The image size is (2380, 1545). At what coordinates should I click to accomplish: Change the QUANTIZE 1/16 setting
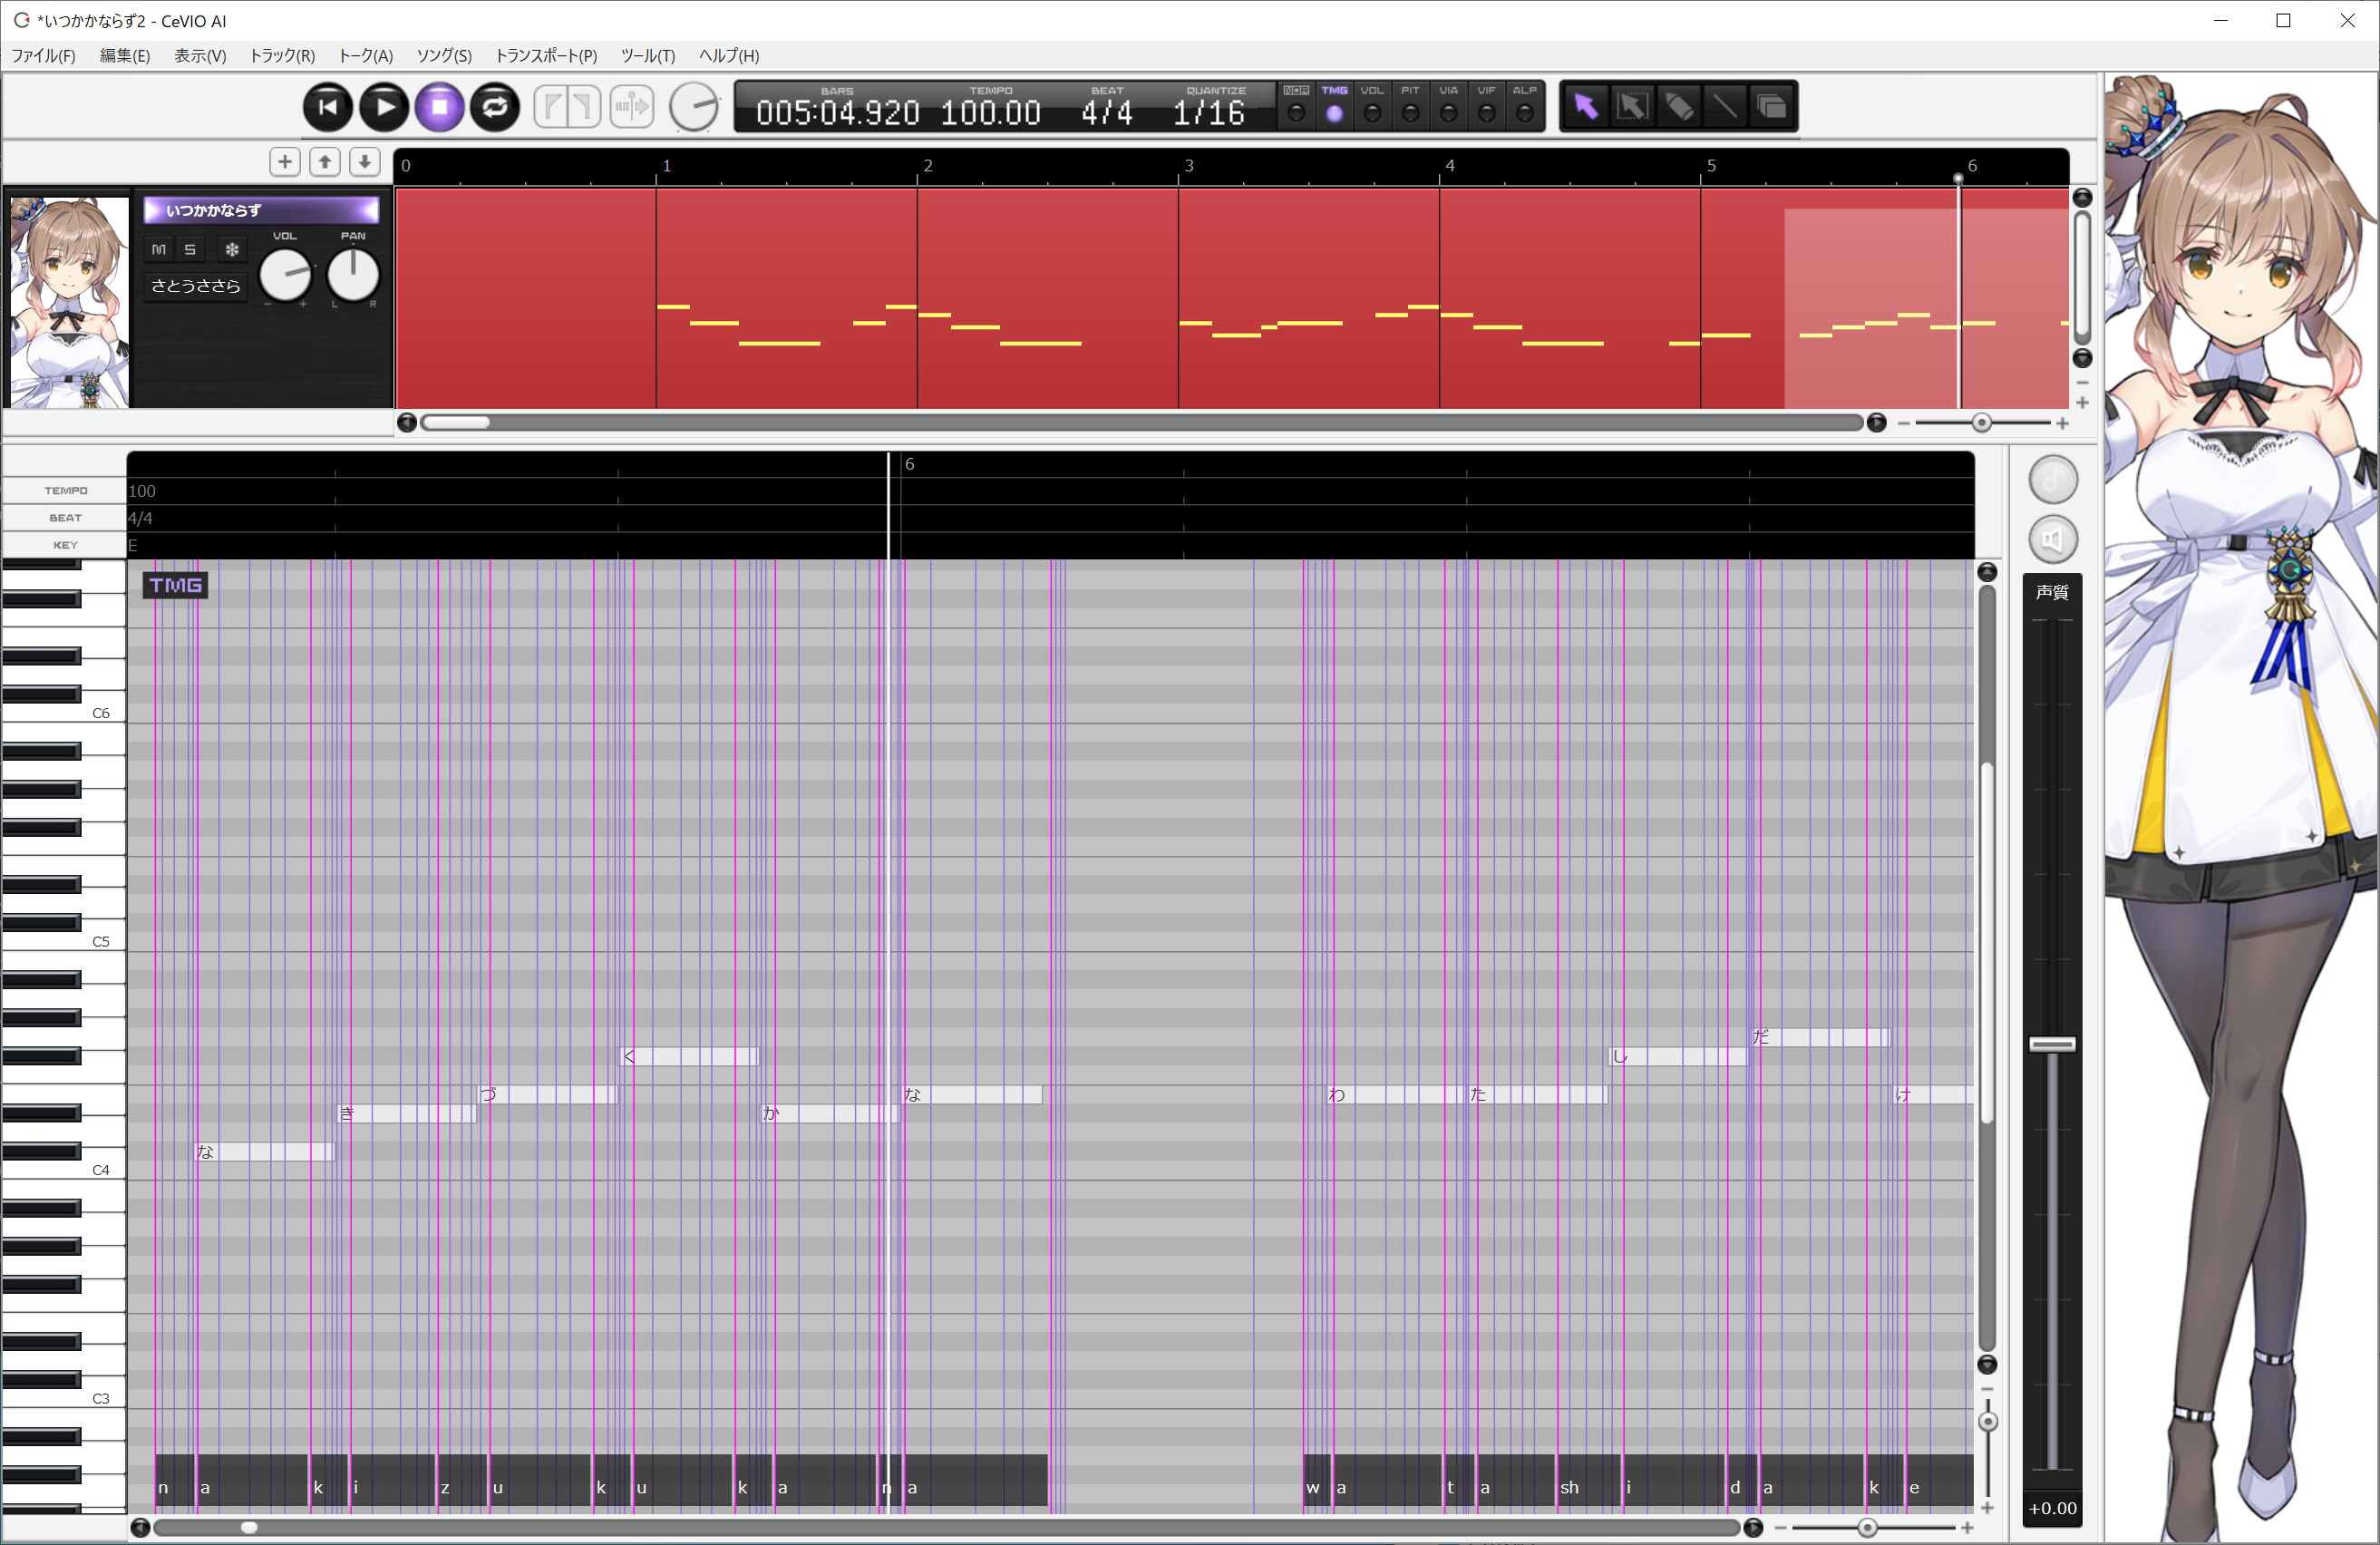(x=1209, y=112)
